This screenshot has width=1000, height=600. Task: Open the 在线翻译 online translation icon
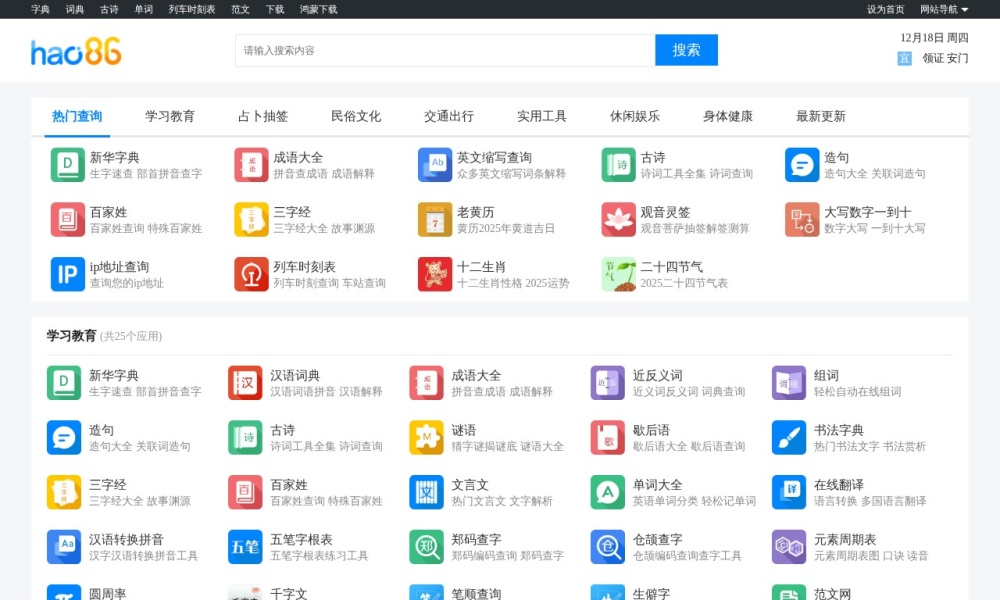789,492
